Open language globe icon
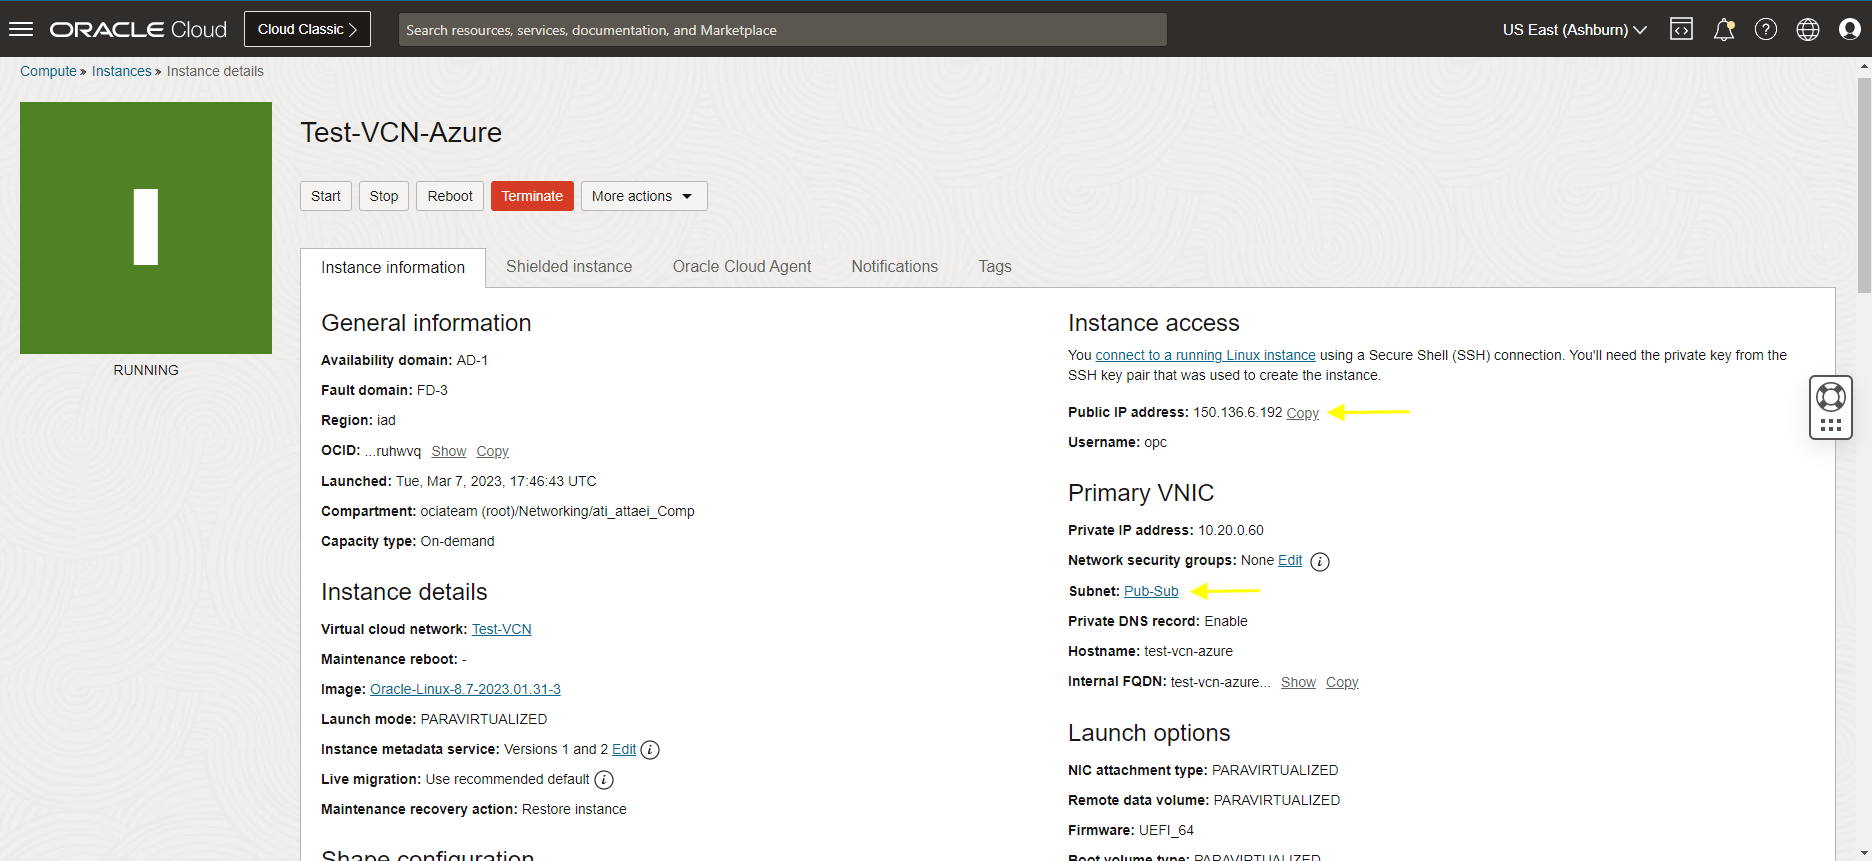This screenshot has width=1872, height=861. [1808, 29]
